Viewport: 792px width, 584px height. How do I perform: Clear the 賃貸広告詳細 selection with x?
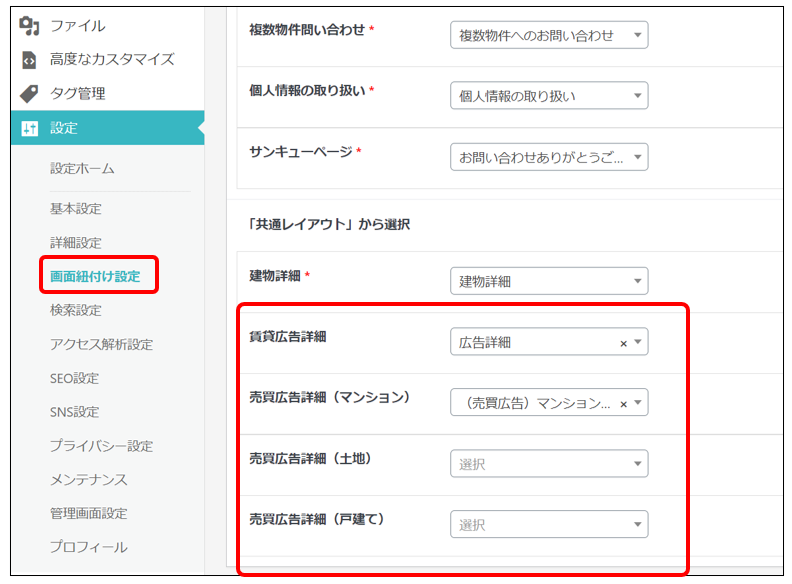tap(623, 343)
